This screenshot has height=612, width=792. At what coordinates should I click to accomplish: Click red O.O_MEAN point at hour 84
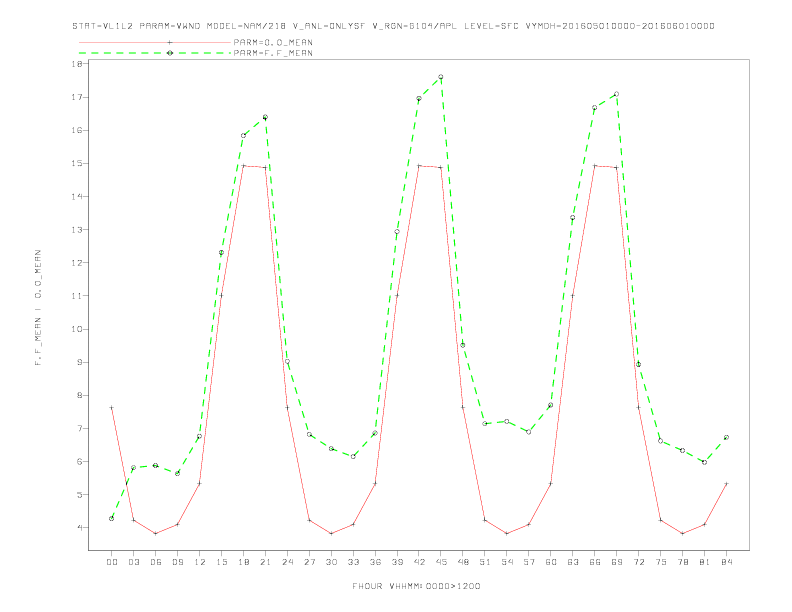coord(726,484)
